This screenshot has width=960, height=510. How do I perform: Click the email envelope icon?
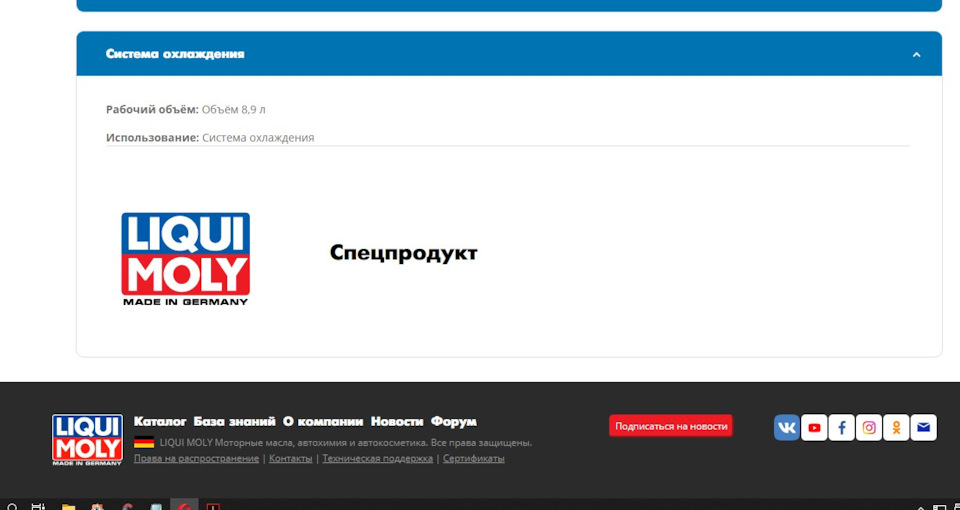[924, 427]
